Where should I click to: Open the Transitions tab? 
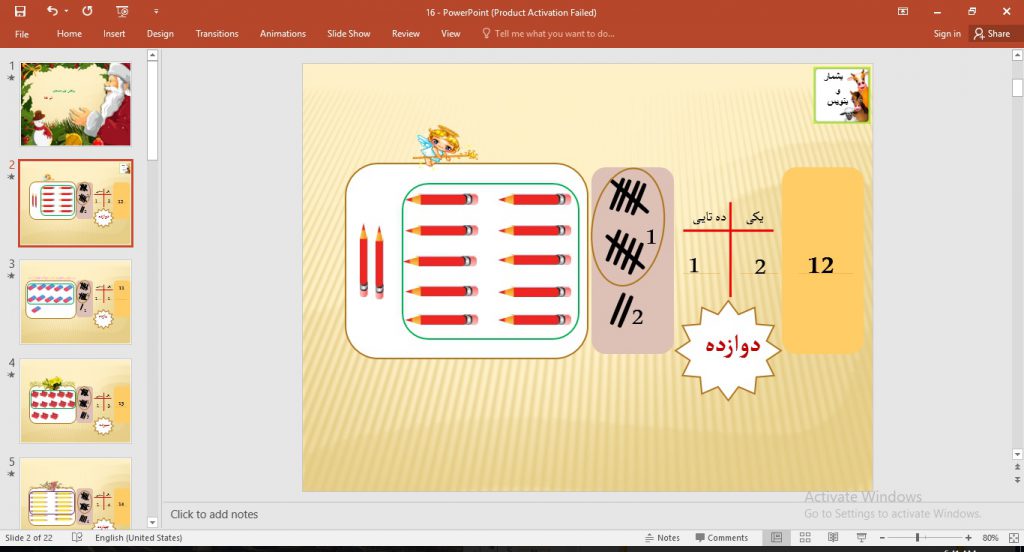217,33
